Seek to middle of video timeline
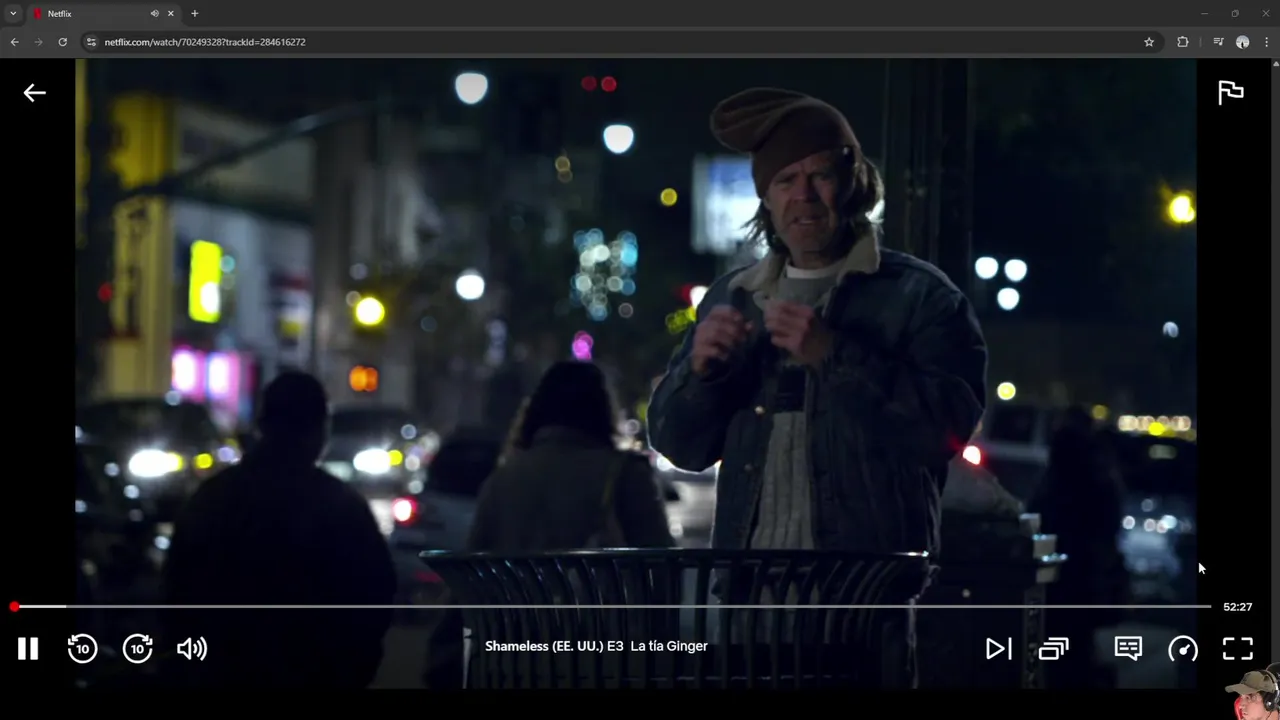Image resolution: width=1280 pixels, height=720 pixels. [x=612, y=607]
